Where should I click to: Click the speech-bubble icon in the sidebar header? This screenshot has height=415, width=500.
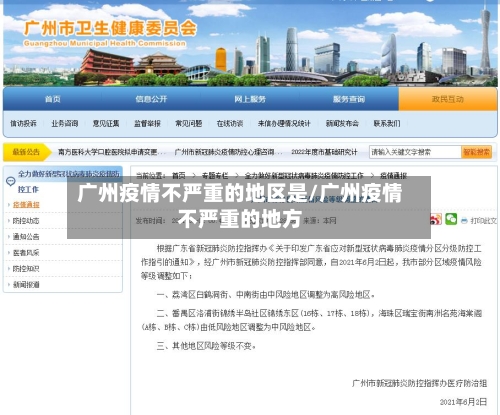pos(11,181)
